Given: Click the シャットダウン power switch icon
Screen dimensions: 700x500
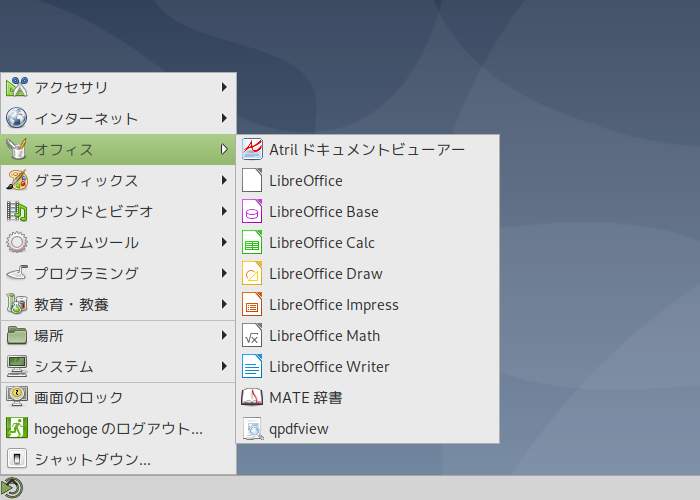Looking at the screenshot, I should tap(17, 459).
